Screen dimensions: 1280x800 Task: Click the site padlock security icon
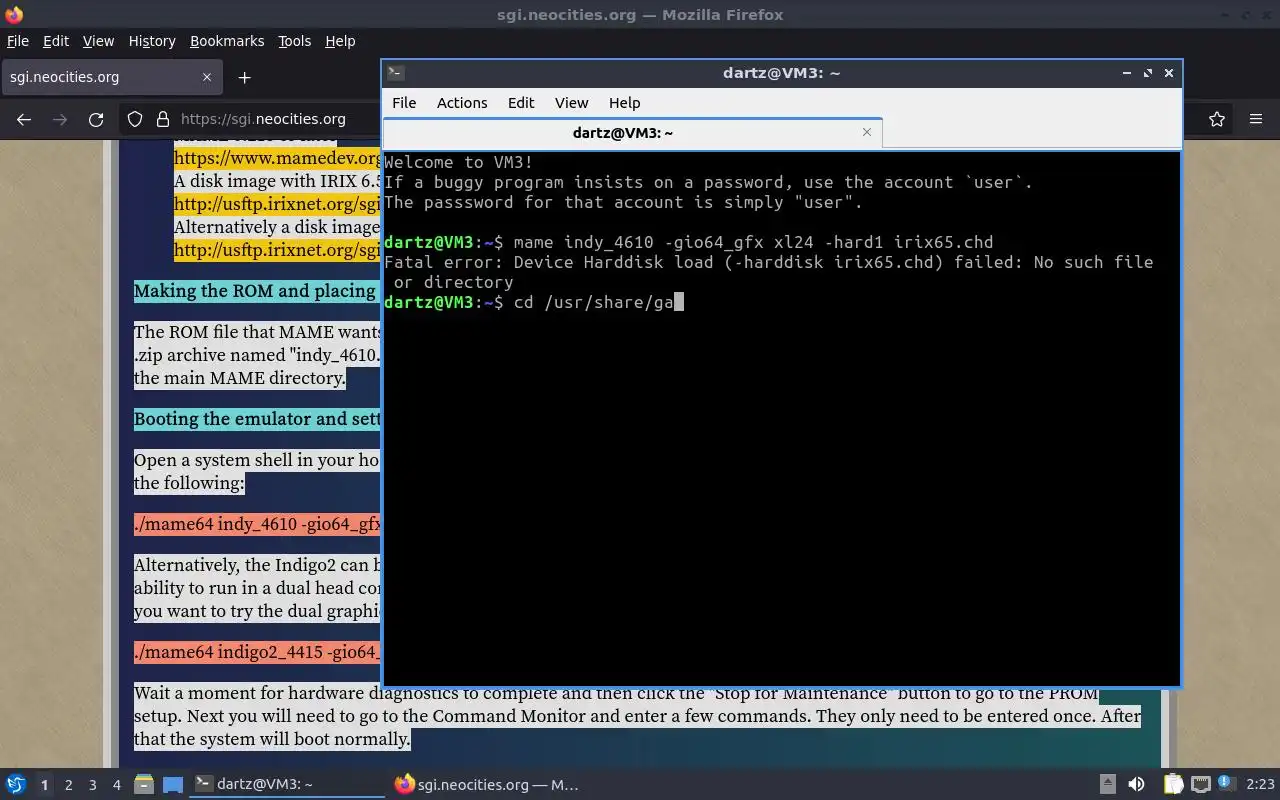coord(163,119)
